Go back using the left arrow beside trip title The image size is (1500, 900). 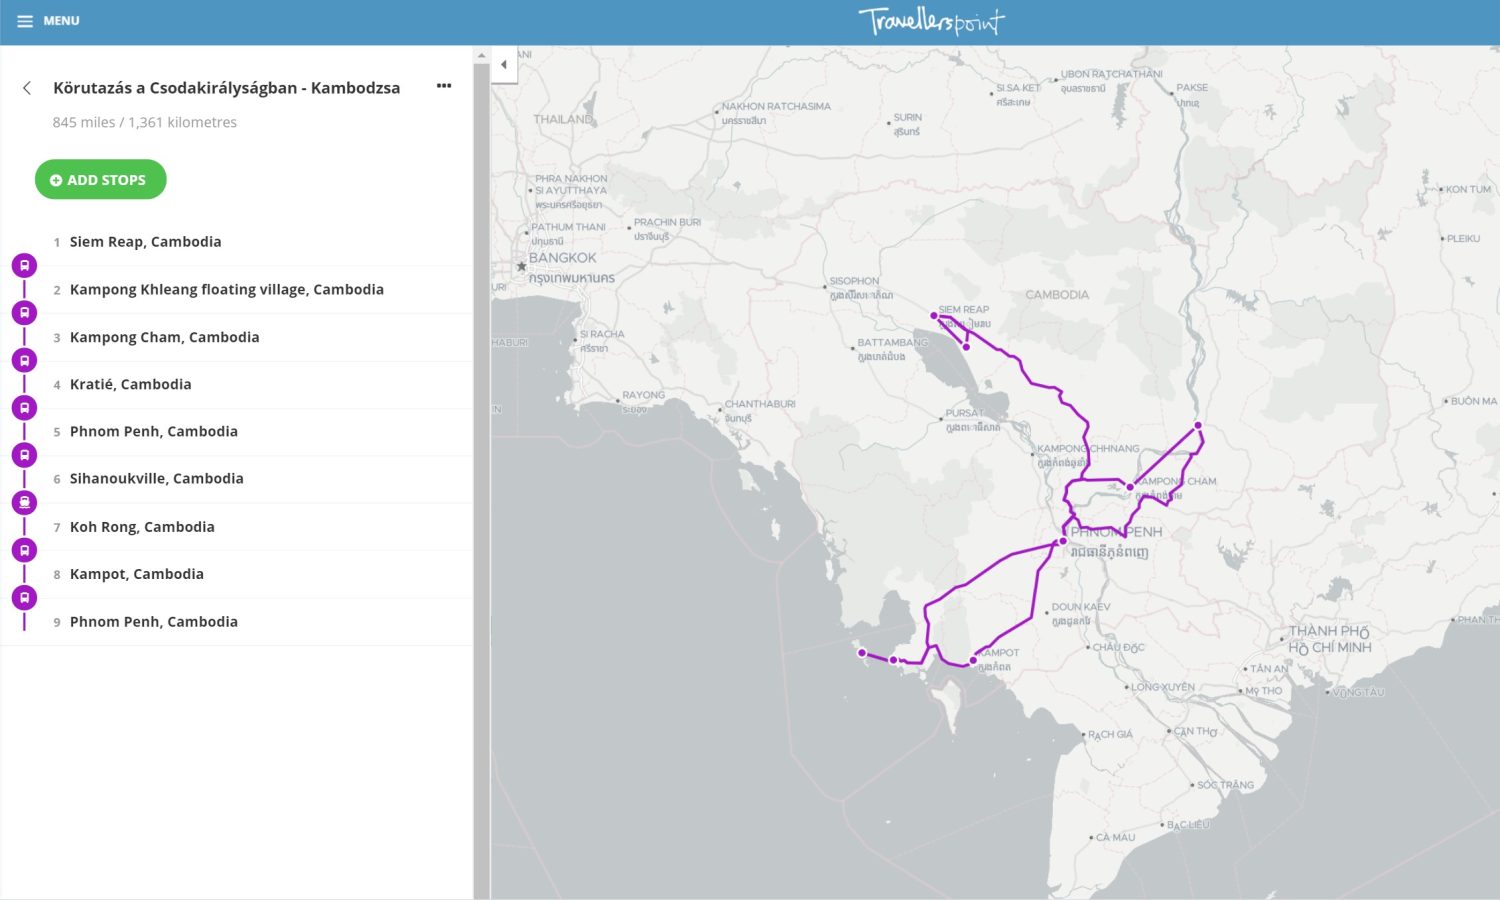(27, 88)
